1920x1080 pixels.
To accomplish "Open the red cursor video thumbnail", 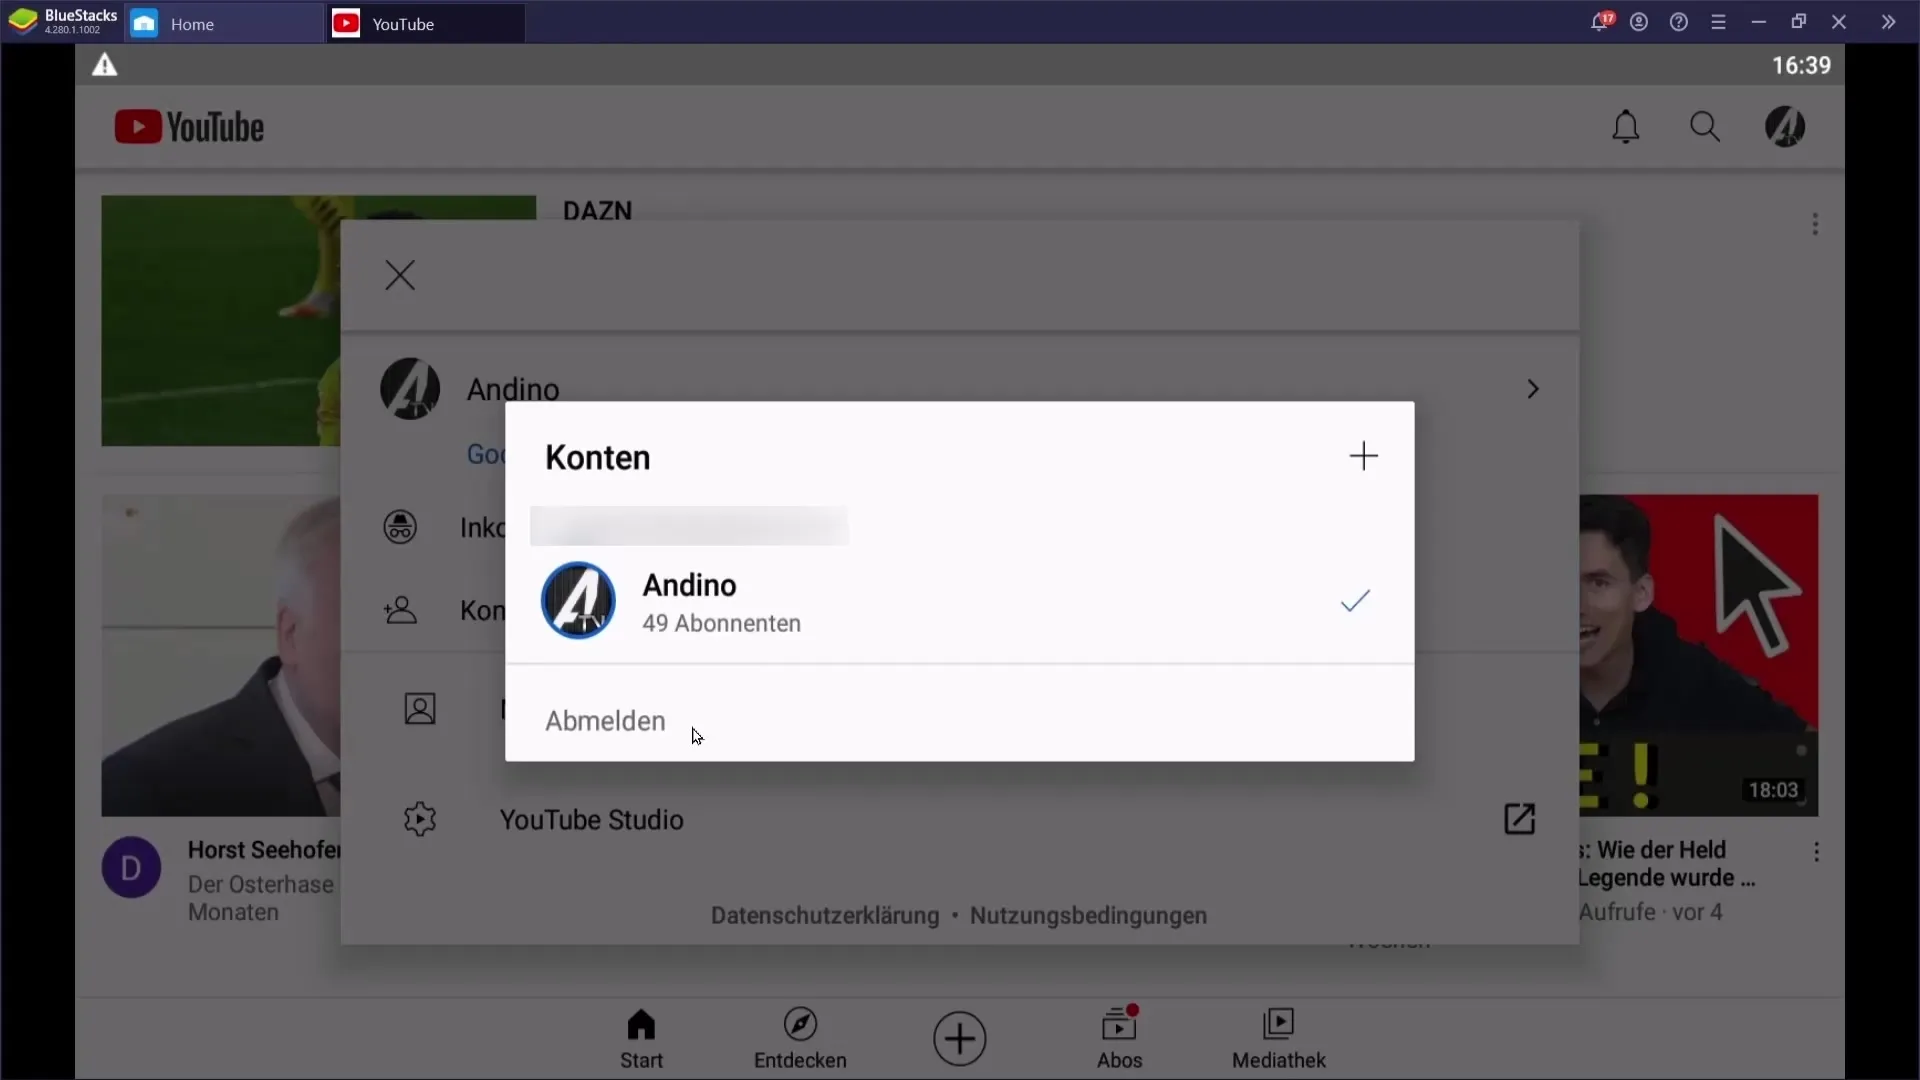I will click(x=1699, y=656).
